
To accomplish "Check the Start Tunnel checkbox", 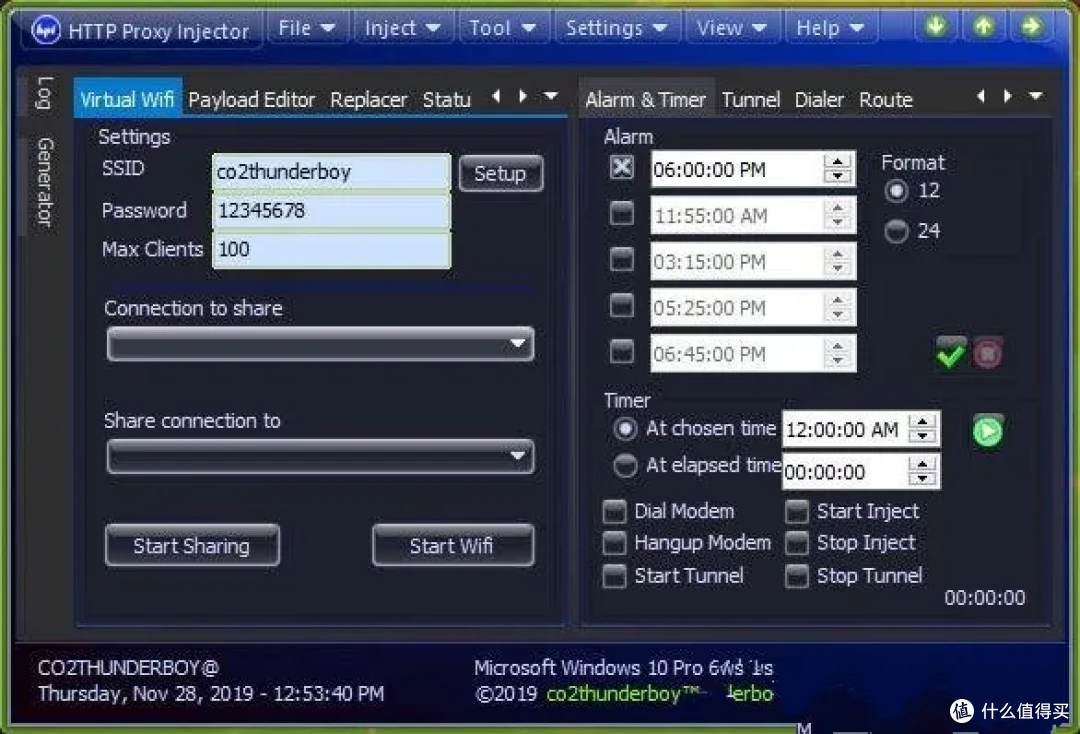I will [x=614, y=576].
